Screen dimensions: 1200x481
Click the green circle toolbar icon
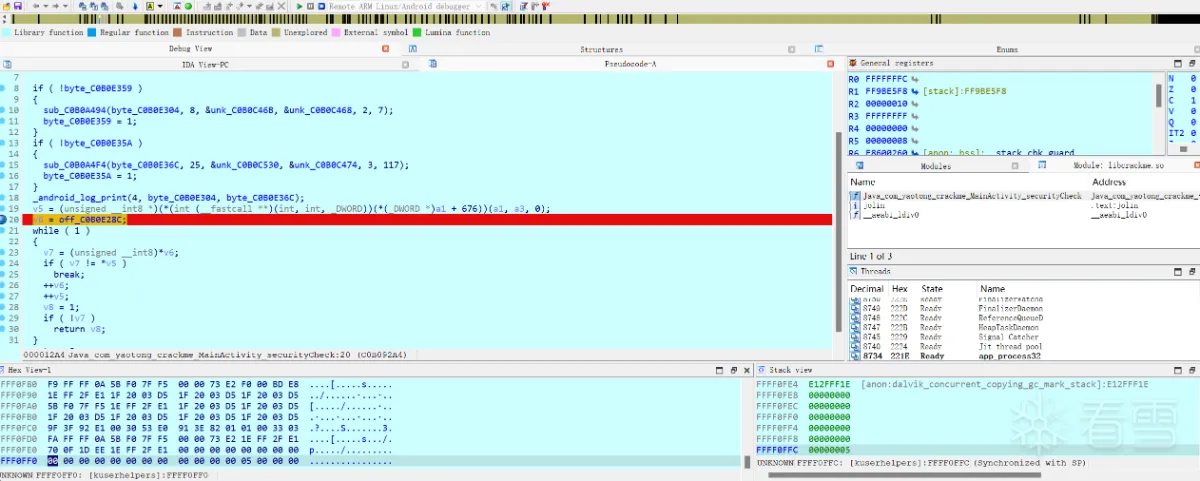point(188,6)
